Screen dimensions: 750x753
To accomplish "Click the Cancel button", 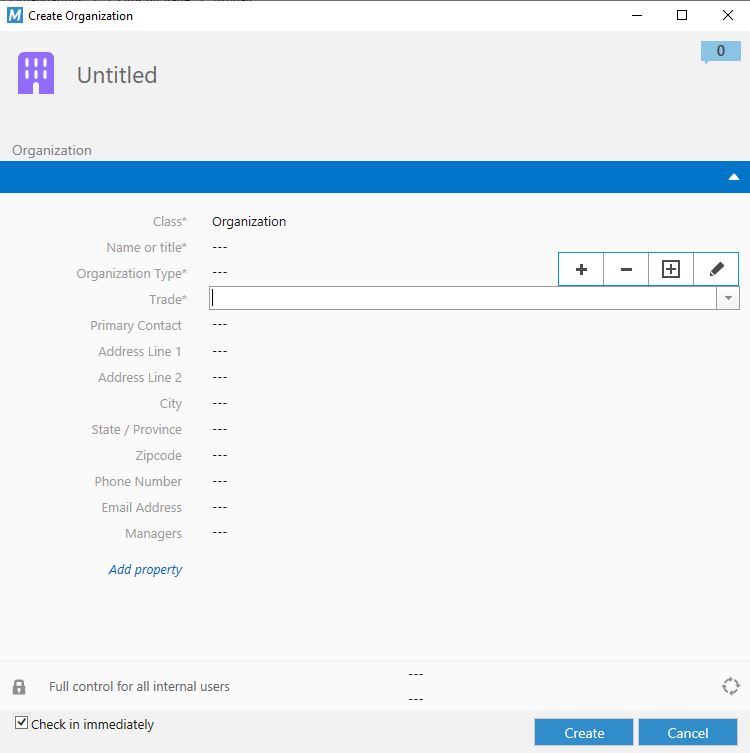I will point(688,733).
